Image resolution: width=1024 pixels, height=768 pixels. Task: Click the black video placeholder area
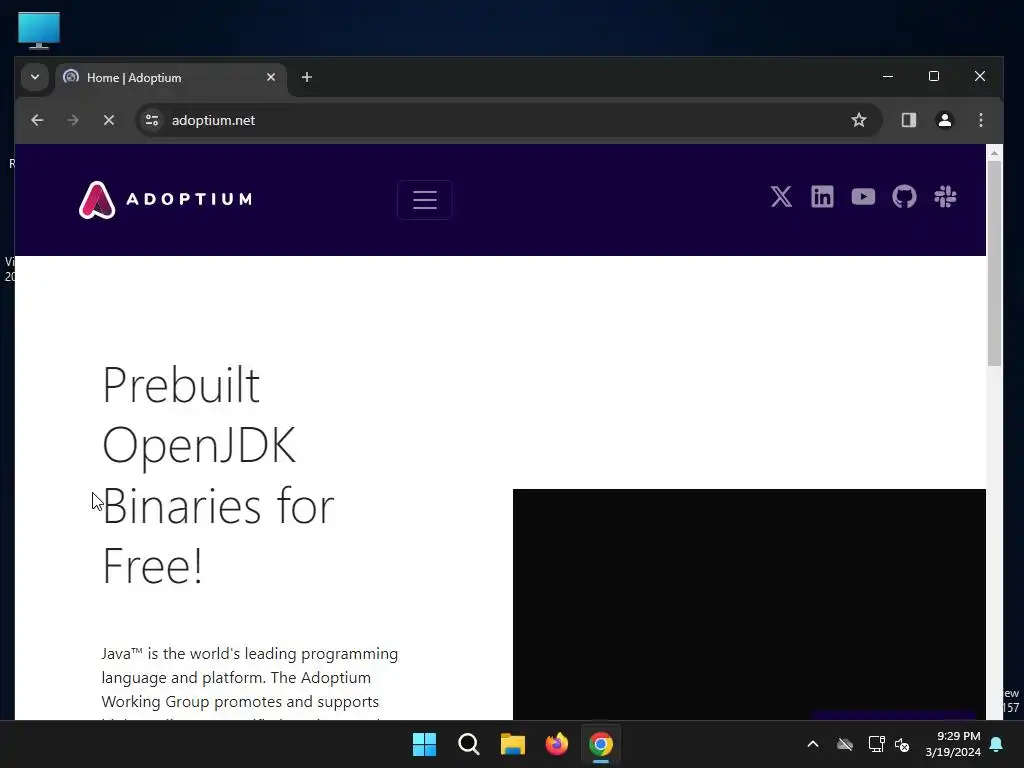[x=749, y=604]
